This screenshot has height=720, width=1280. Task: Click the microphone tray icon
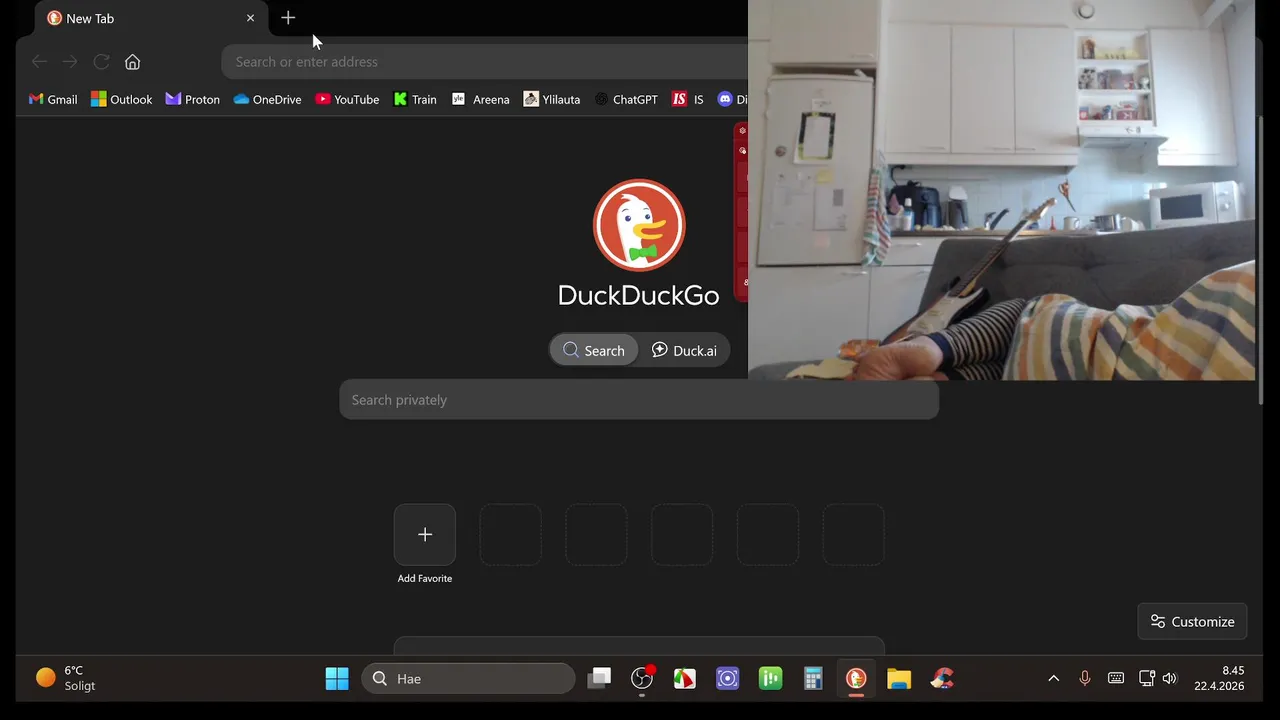coord(1085,679)
